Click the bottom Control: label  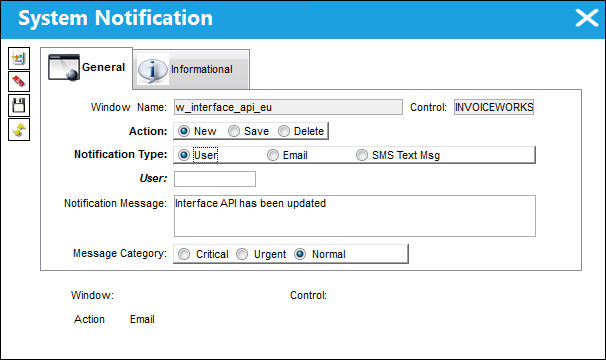308,295
